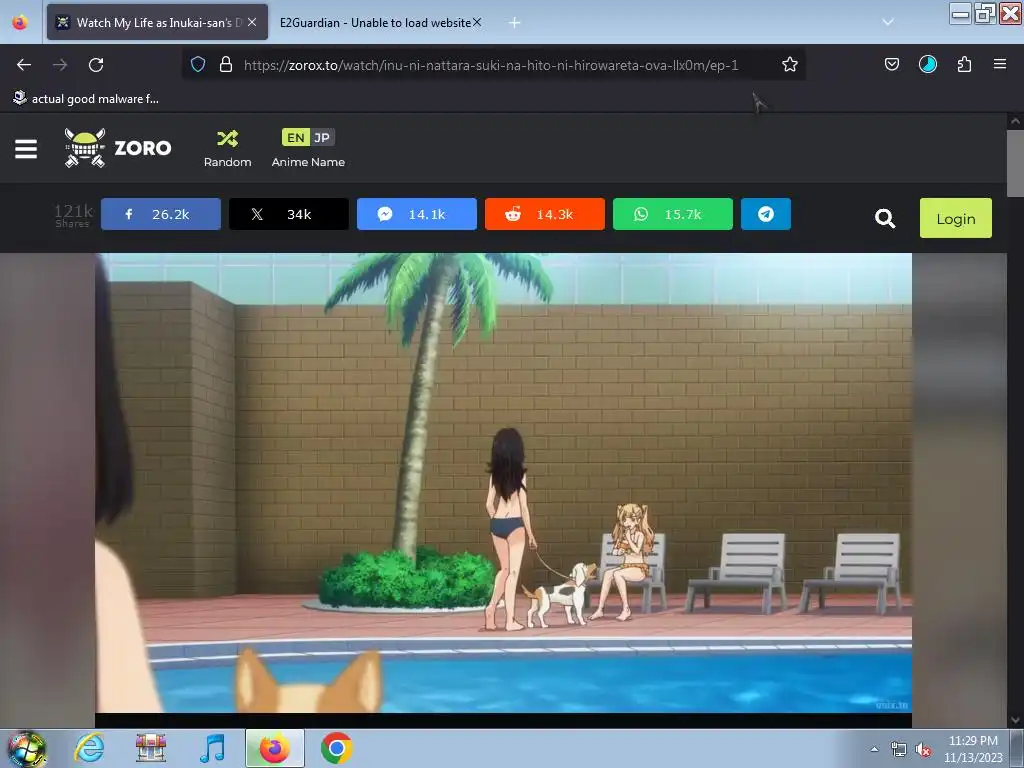Share on Facebook 26.2k button
Screen dimensions: 1024x768
(x=161, y=214)
